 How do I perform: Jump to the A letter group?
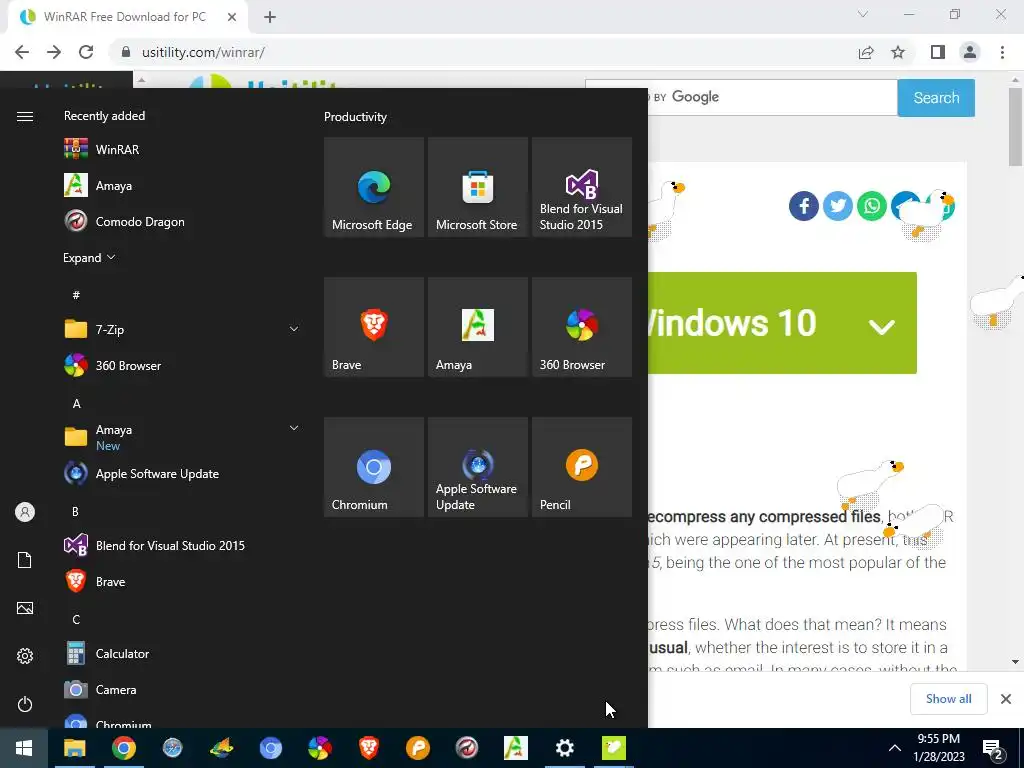point(76,404)
